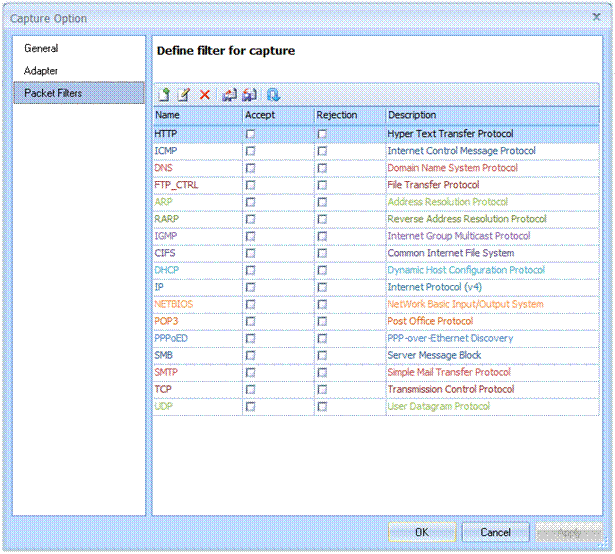This screenshot has height=554, width=615.
Task: Click the Cancel button
Action: click(495, 532)
